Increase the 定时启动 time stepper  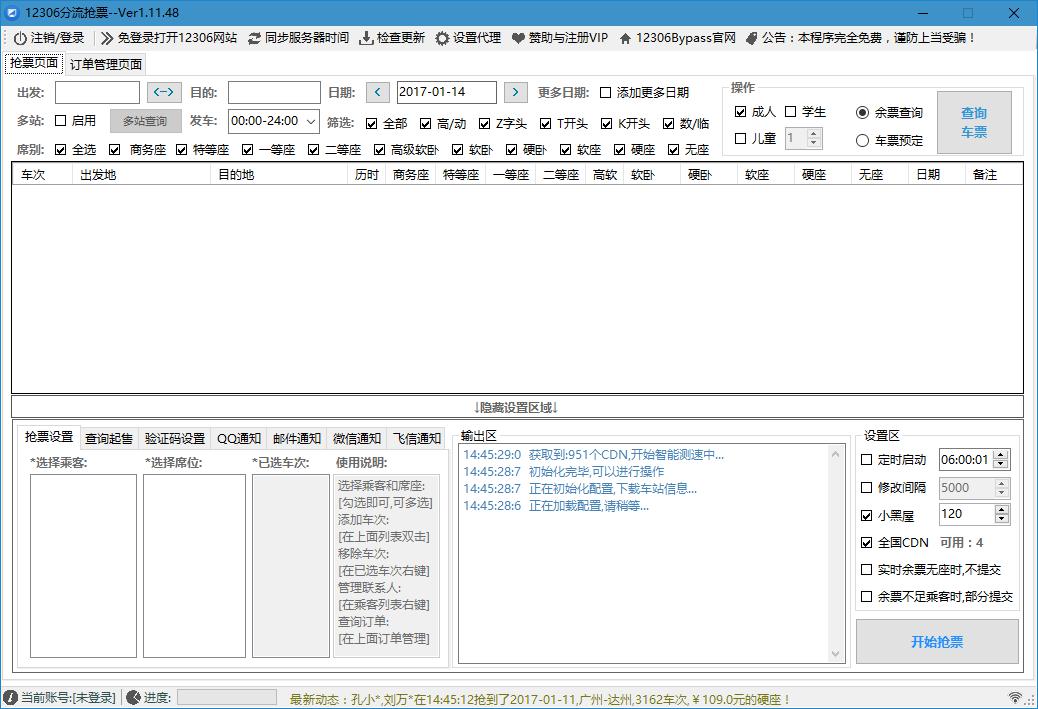coord(1002,455)
